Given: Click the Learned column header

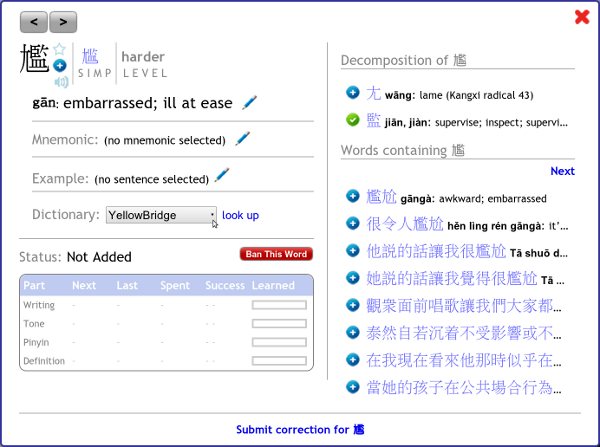Looking at the screenshot, I should point(273,285).
